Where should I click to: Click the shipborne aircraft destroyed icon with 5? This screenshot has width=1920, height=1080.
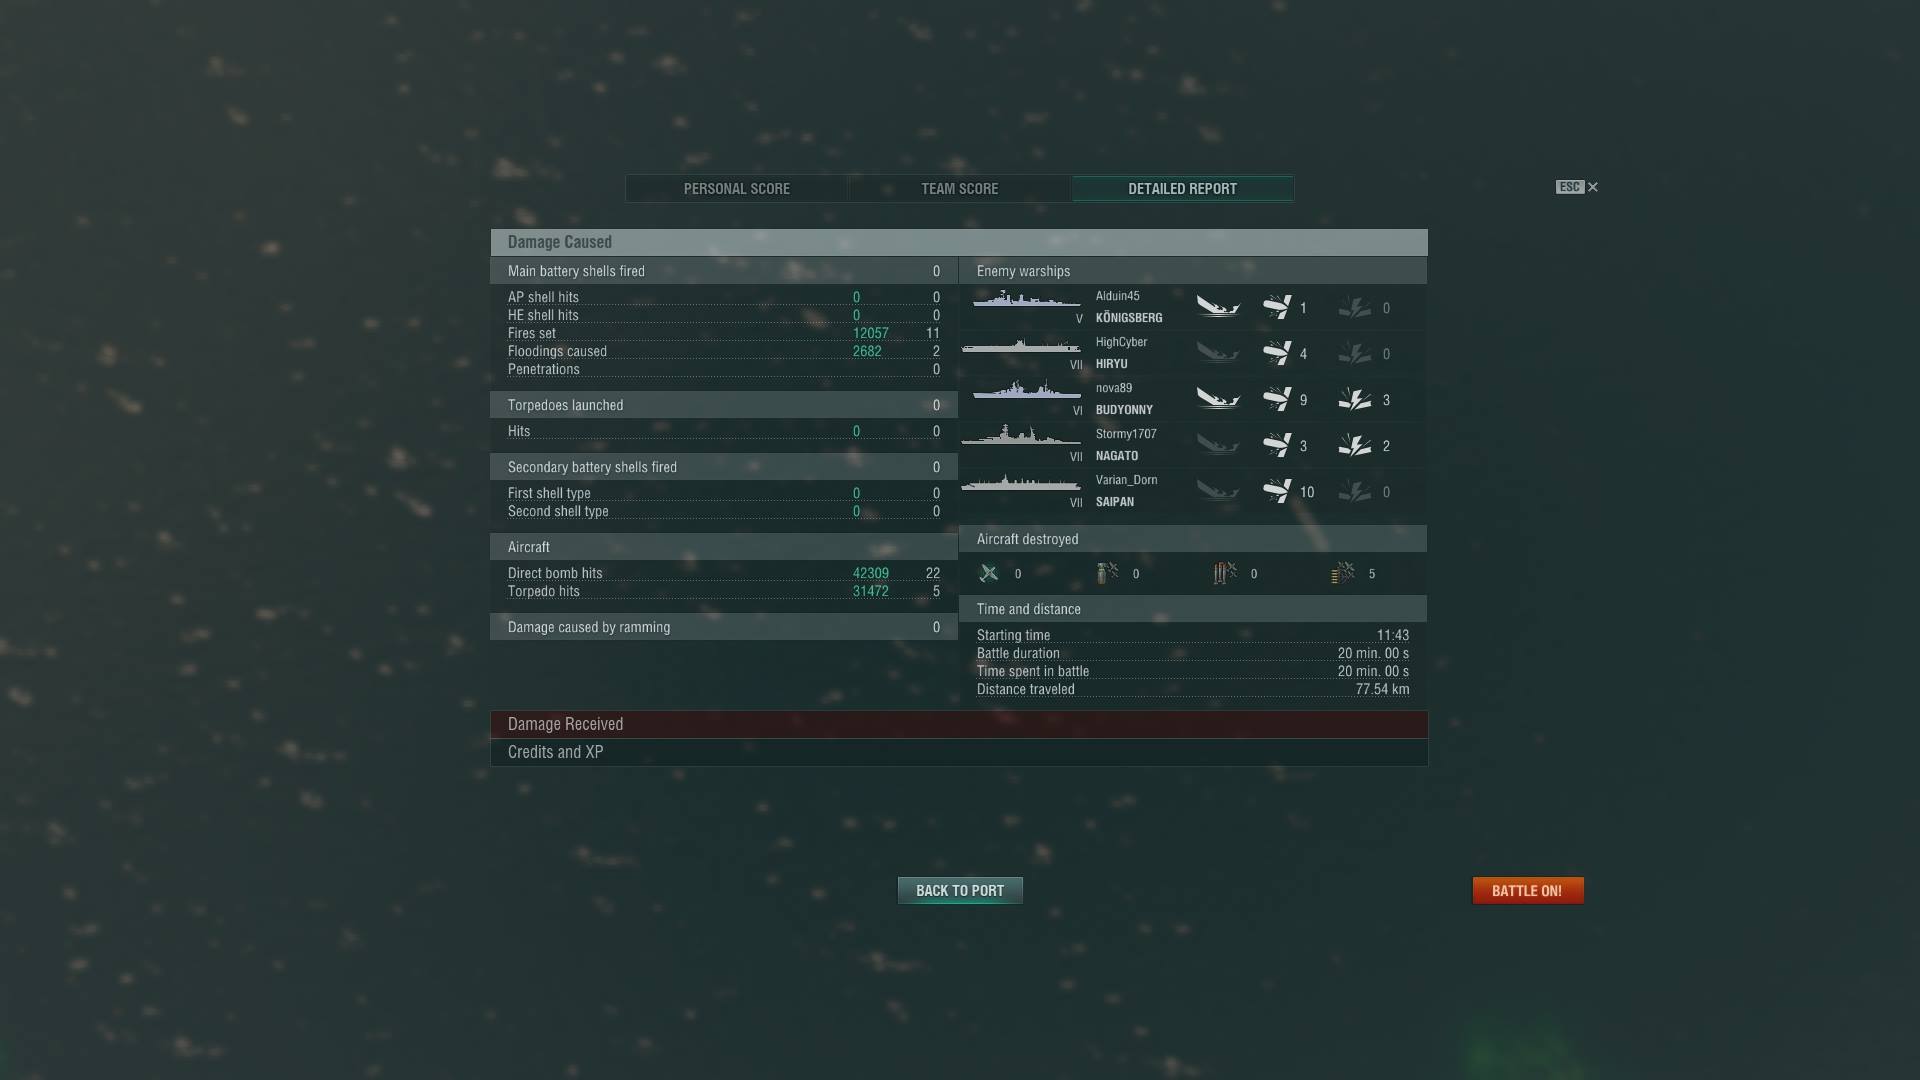click(x=1343, y=573)
